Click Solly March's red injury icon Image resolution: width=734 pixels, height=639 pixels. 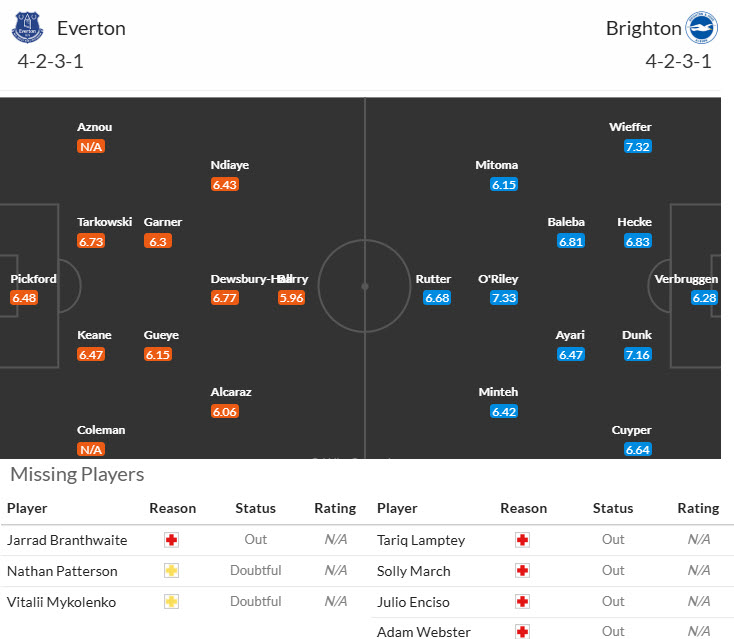pyautogui.click(x=522, y=571)
